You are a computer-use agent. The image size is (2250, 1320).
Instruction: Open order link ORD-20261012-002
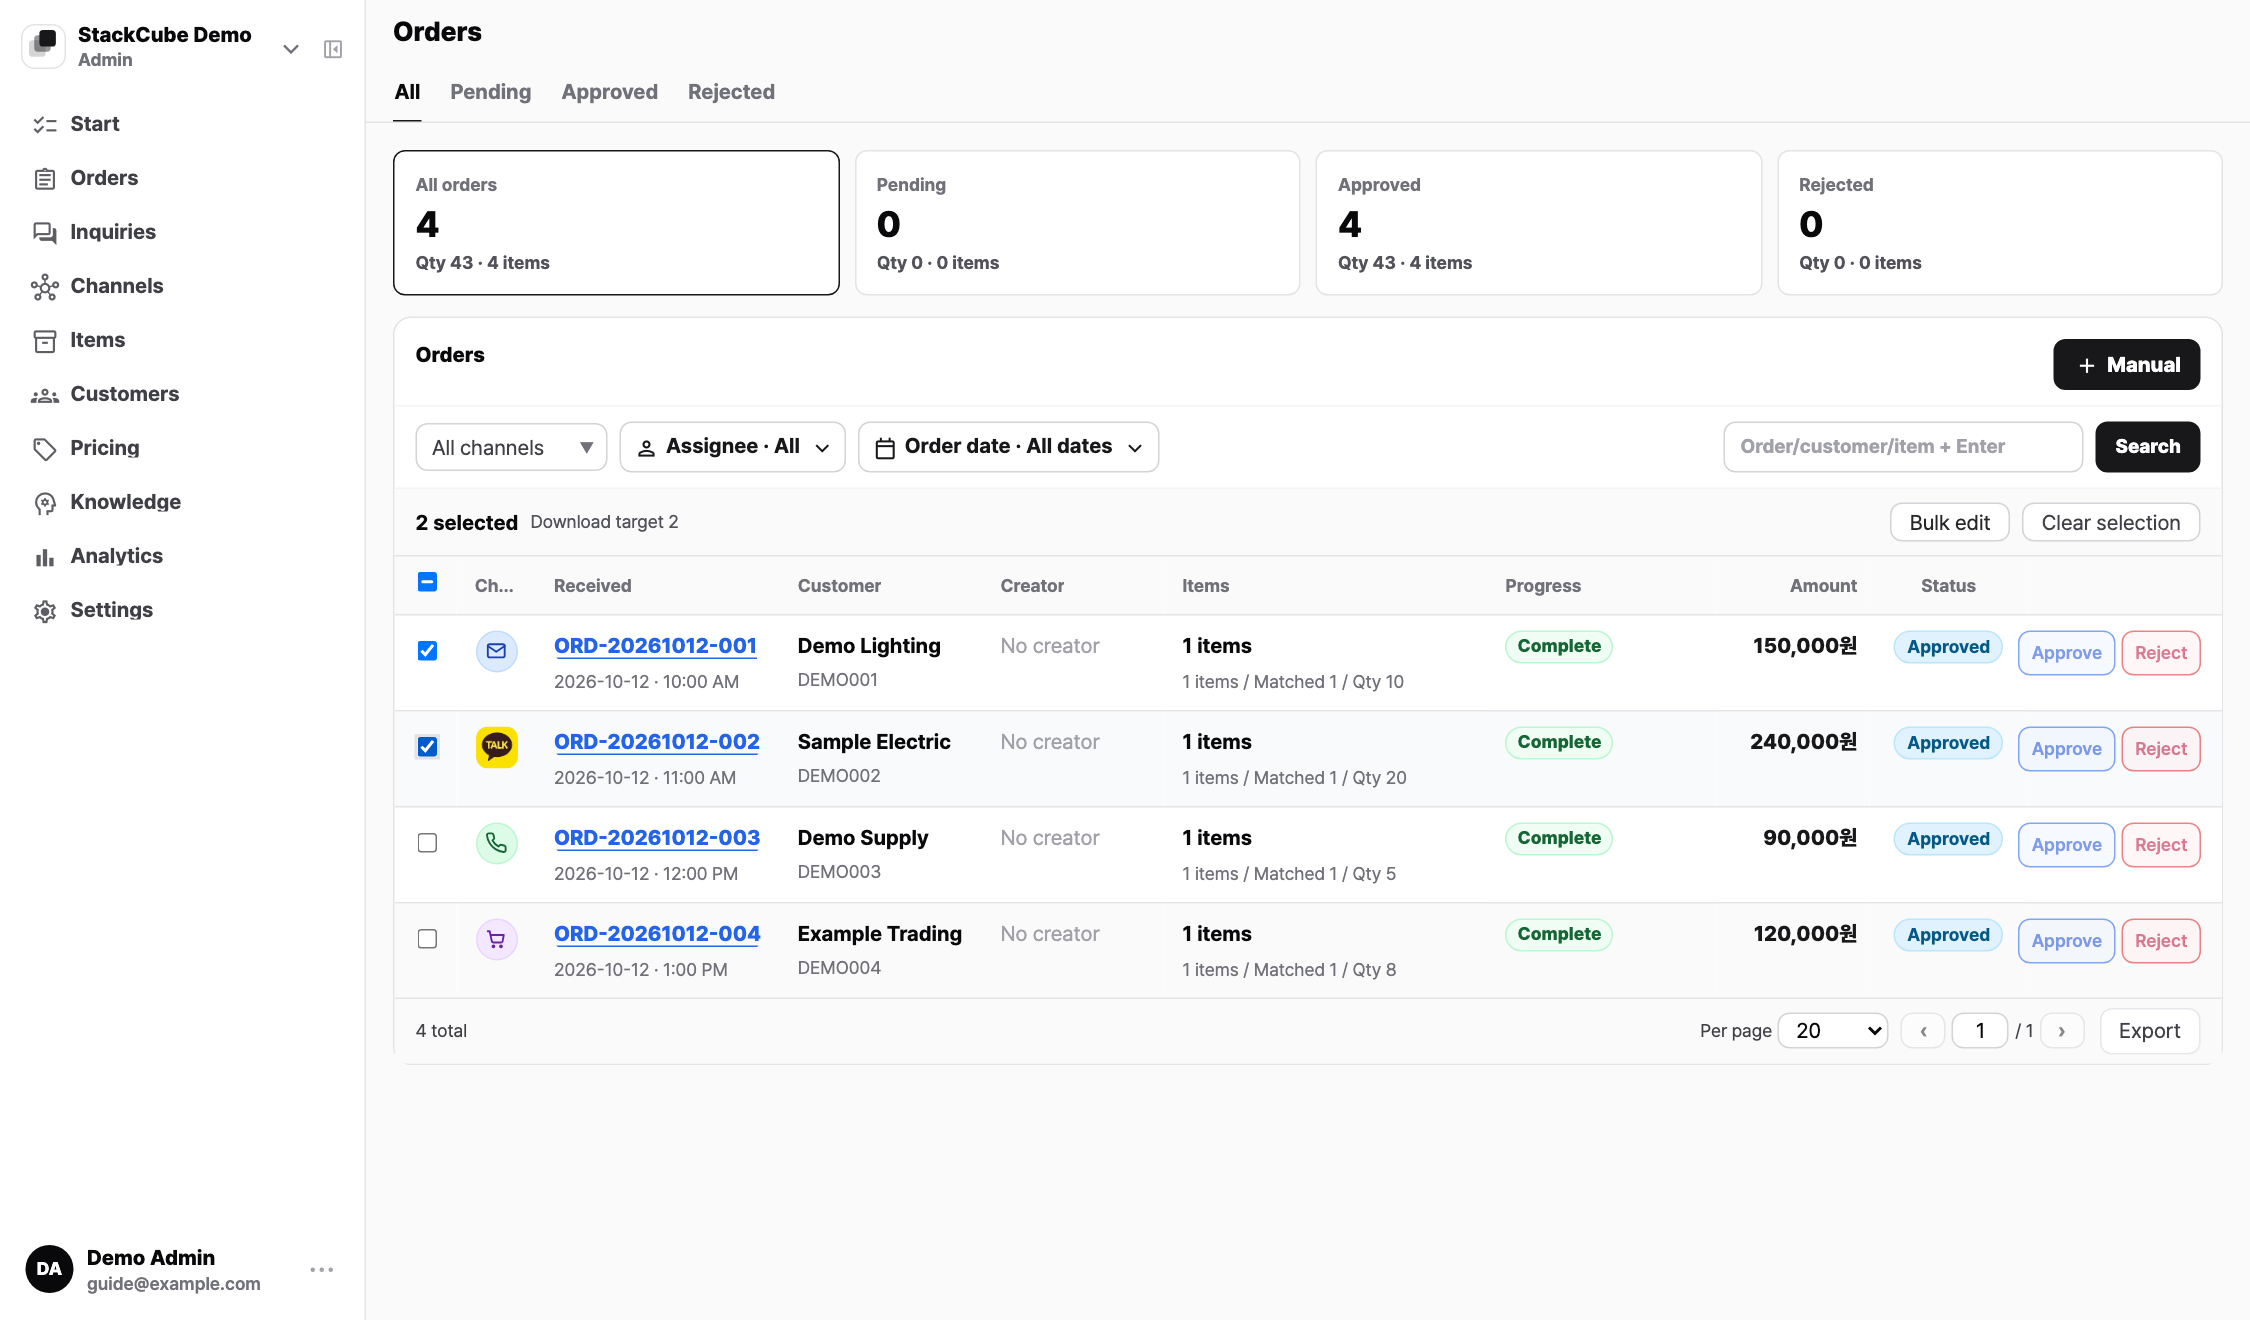656,742
